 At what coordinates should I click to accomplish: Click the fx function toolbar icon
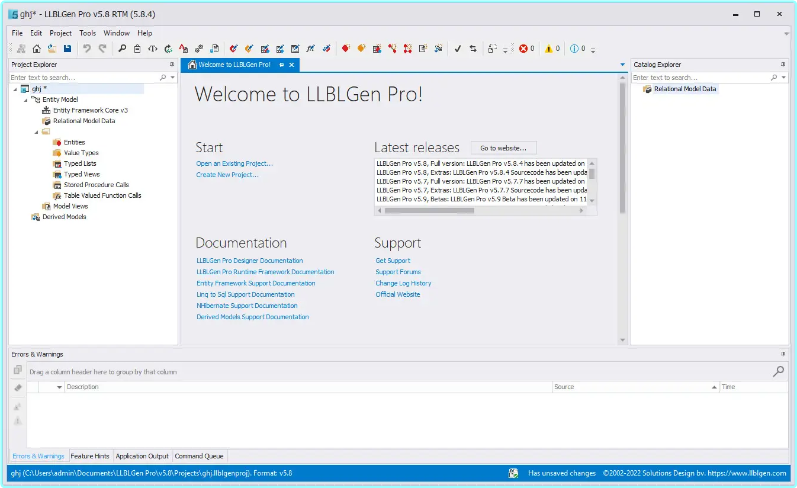(310, 49)
